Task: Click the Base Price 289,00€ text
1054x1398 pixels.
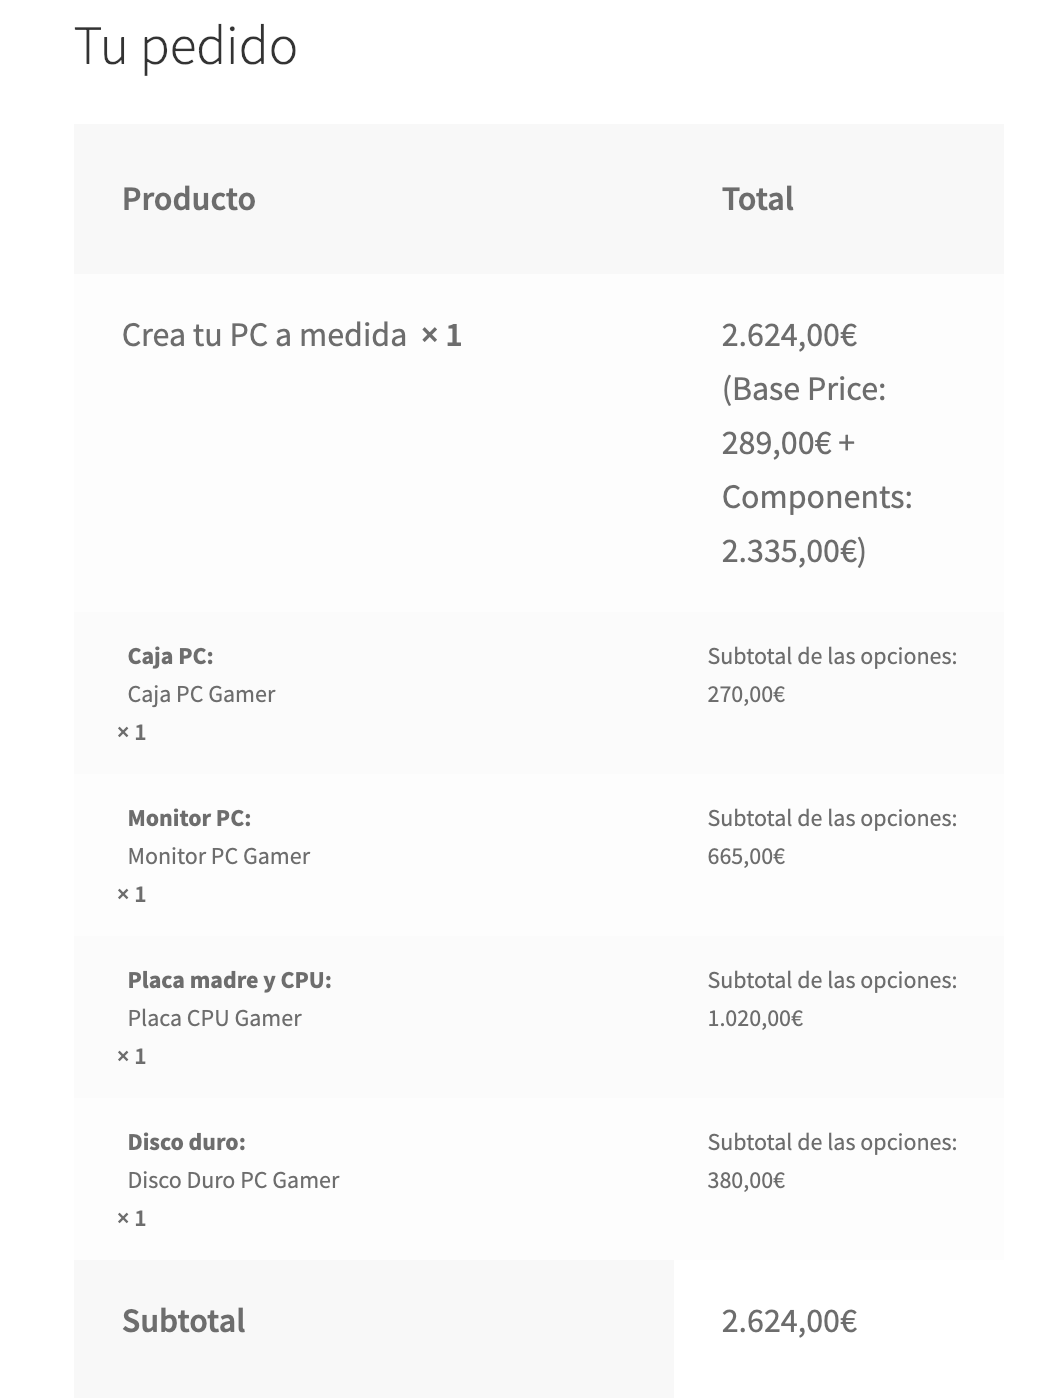Action: coord(776,442)
